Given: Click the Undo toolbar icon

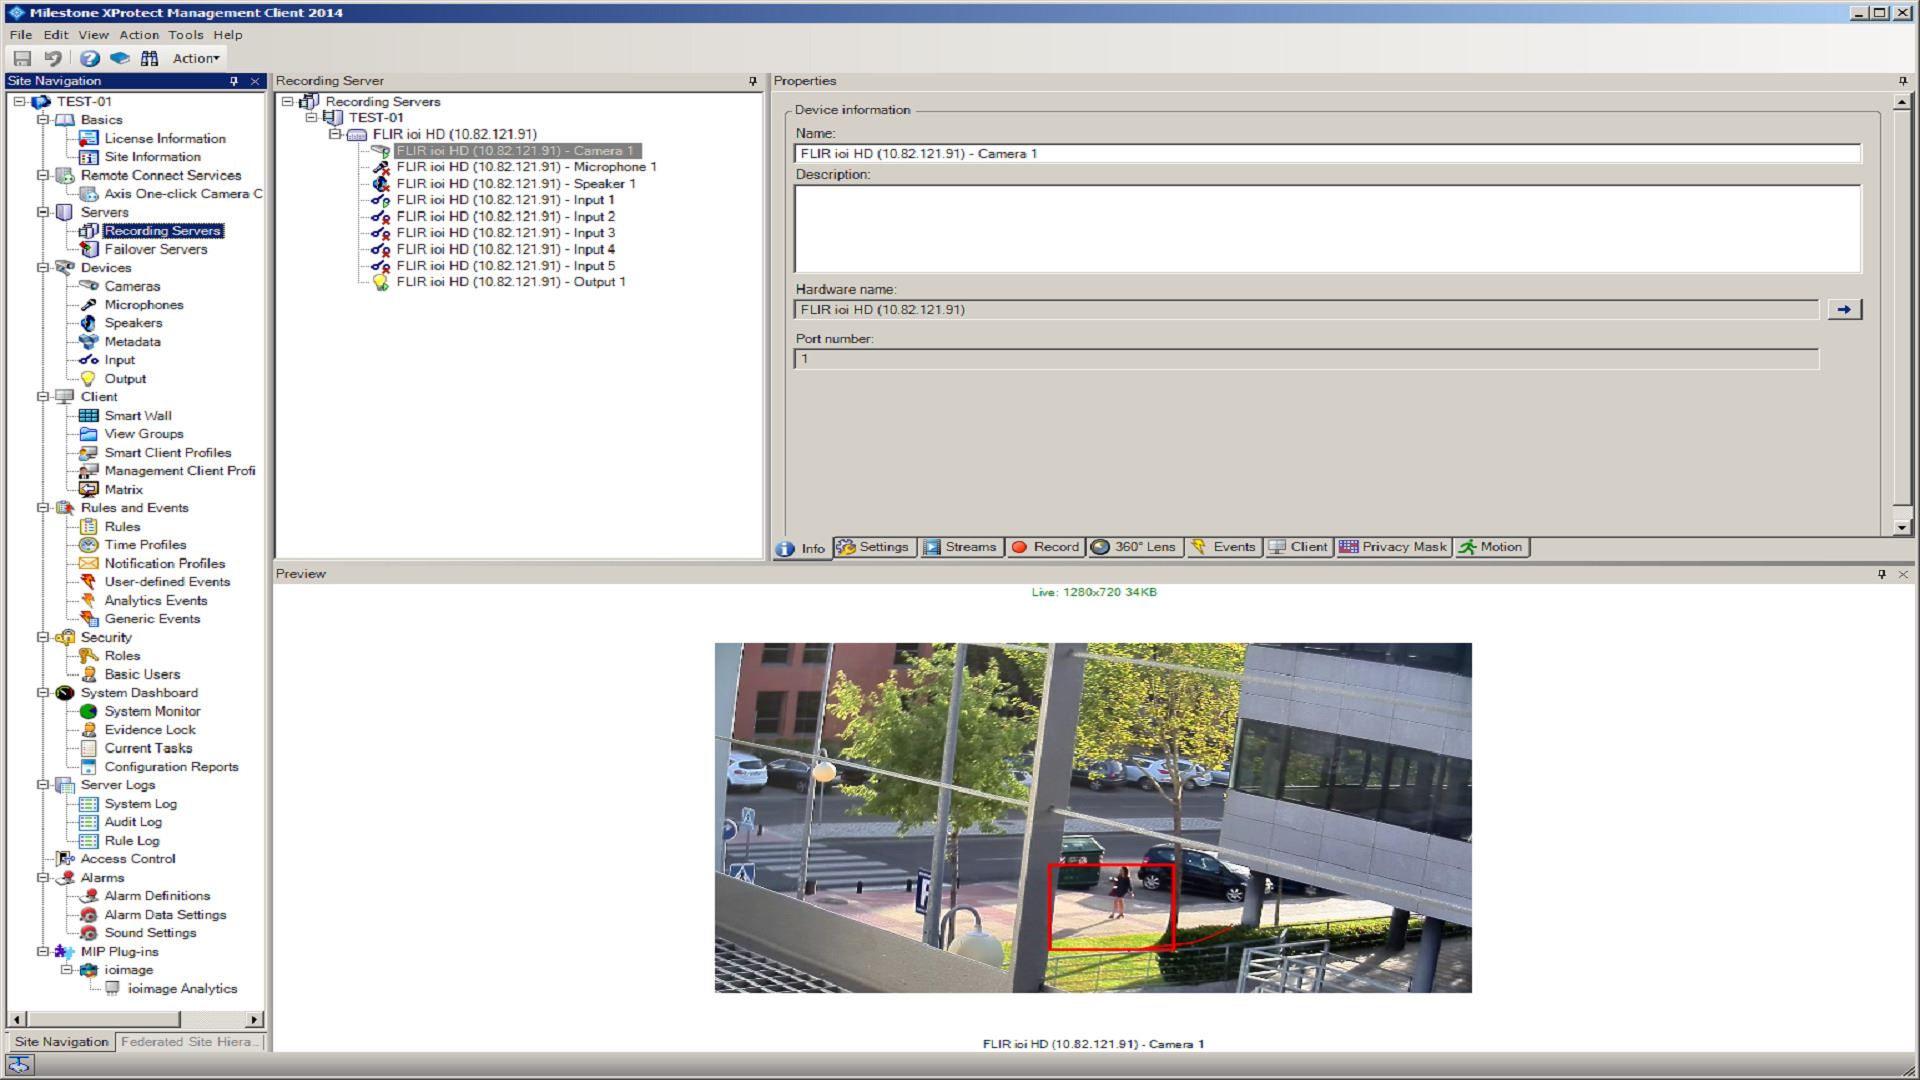Looking at the screenshot, I should coord(53,58).
